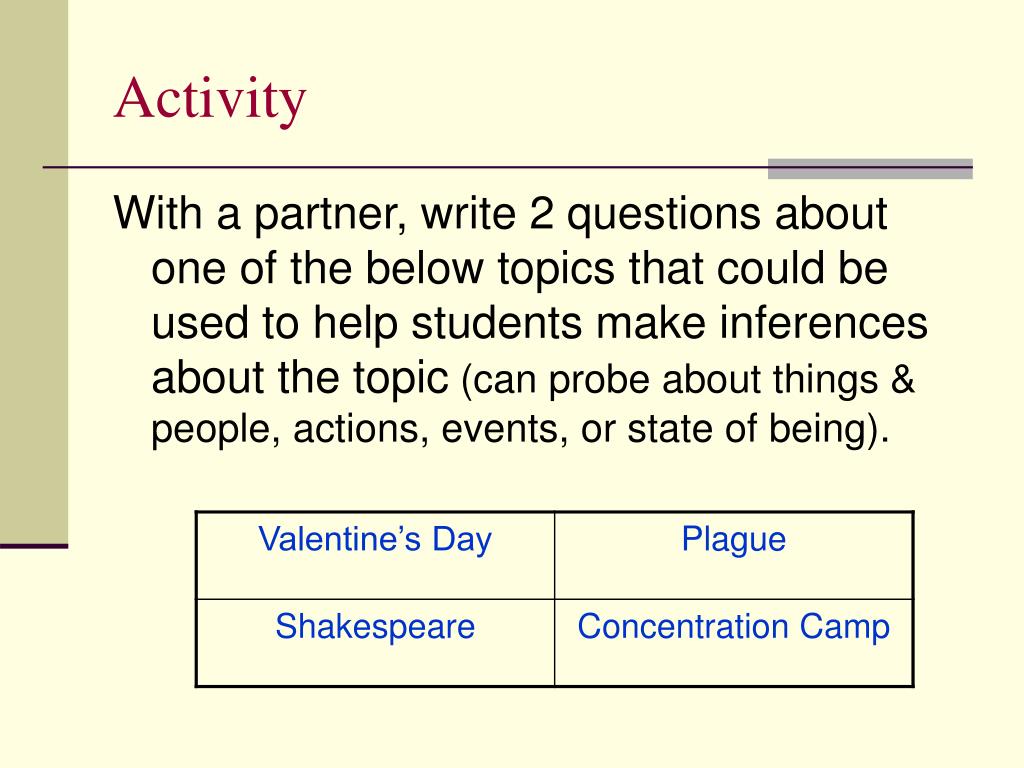Select the "Plague" table cell
The height and width of the screenshot is (768, 1024).
coord(733,556)
